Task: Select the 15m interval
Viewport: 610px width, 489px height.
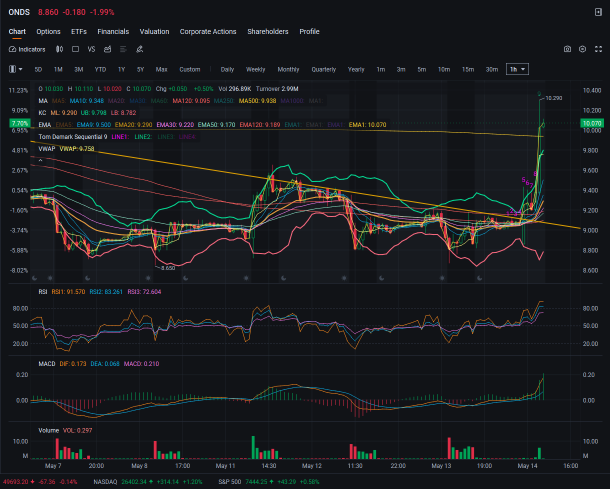Action: tap(468, 69)
